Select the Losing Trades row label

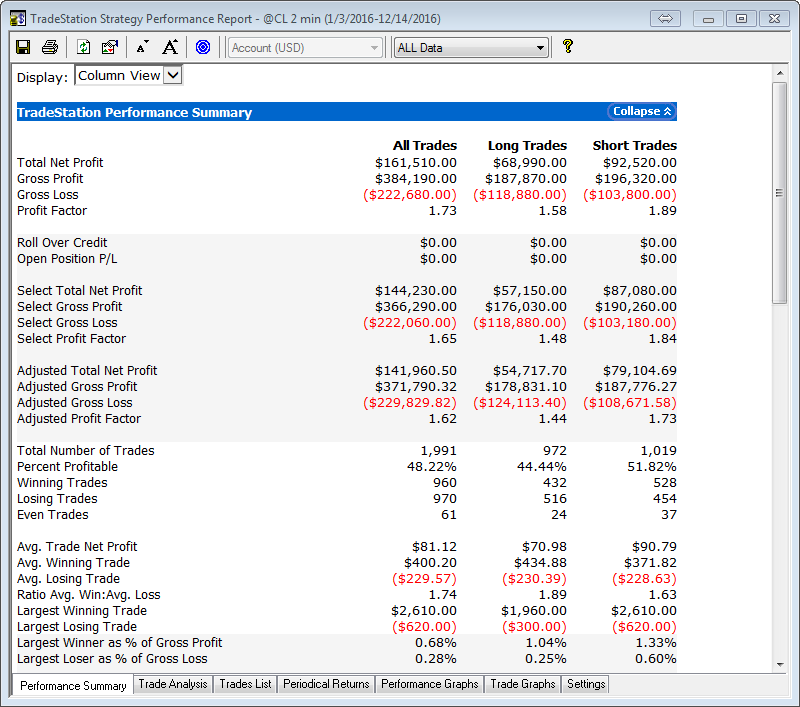[57, 498]
